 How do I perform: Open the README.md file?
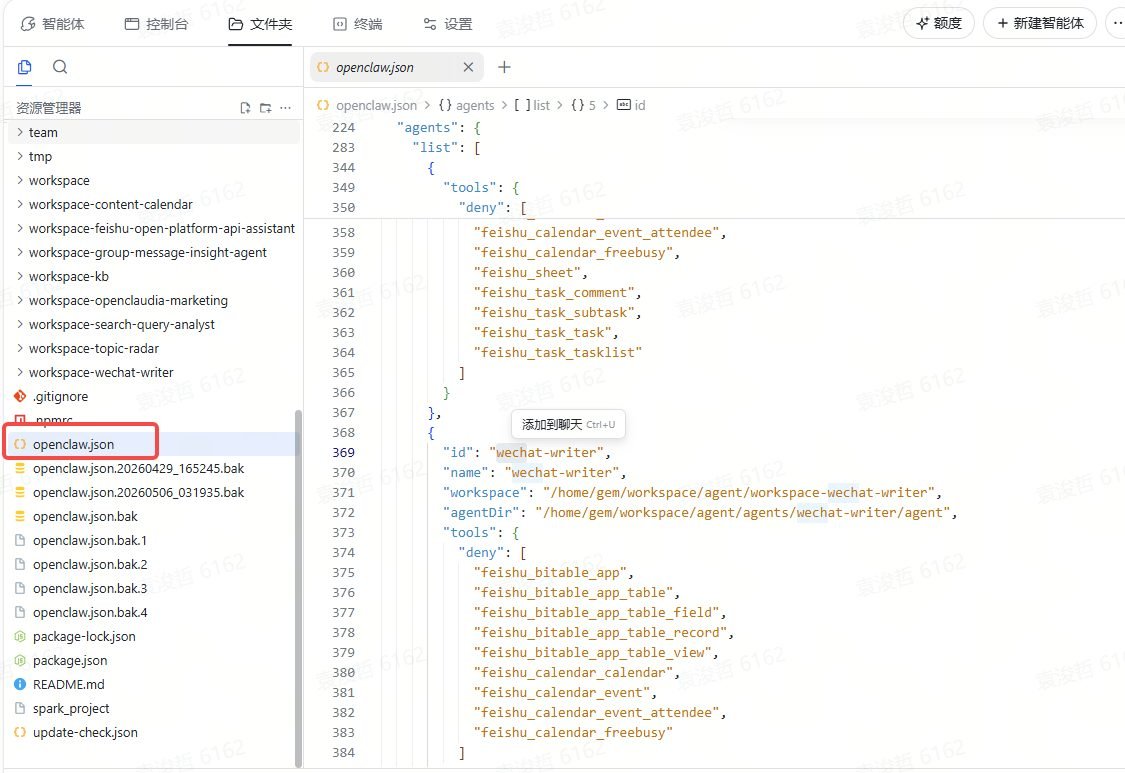coord(154,684)
